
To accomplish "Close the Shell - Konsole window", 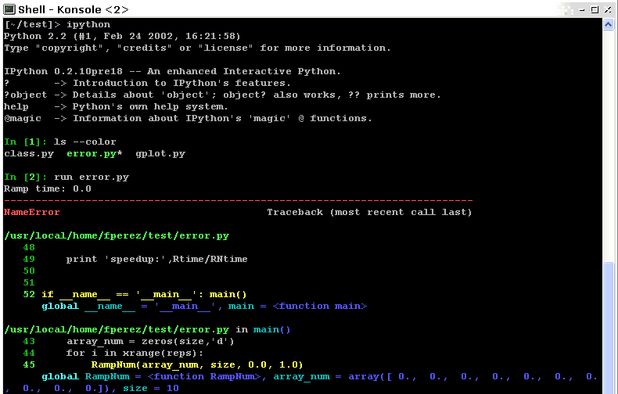I will pos(608,10).
